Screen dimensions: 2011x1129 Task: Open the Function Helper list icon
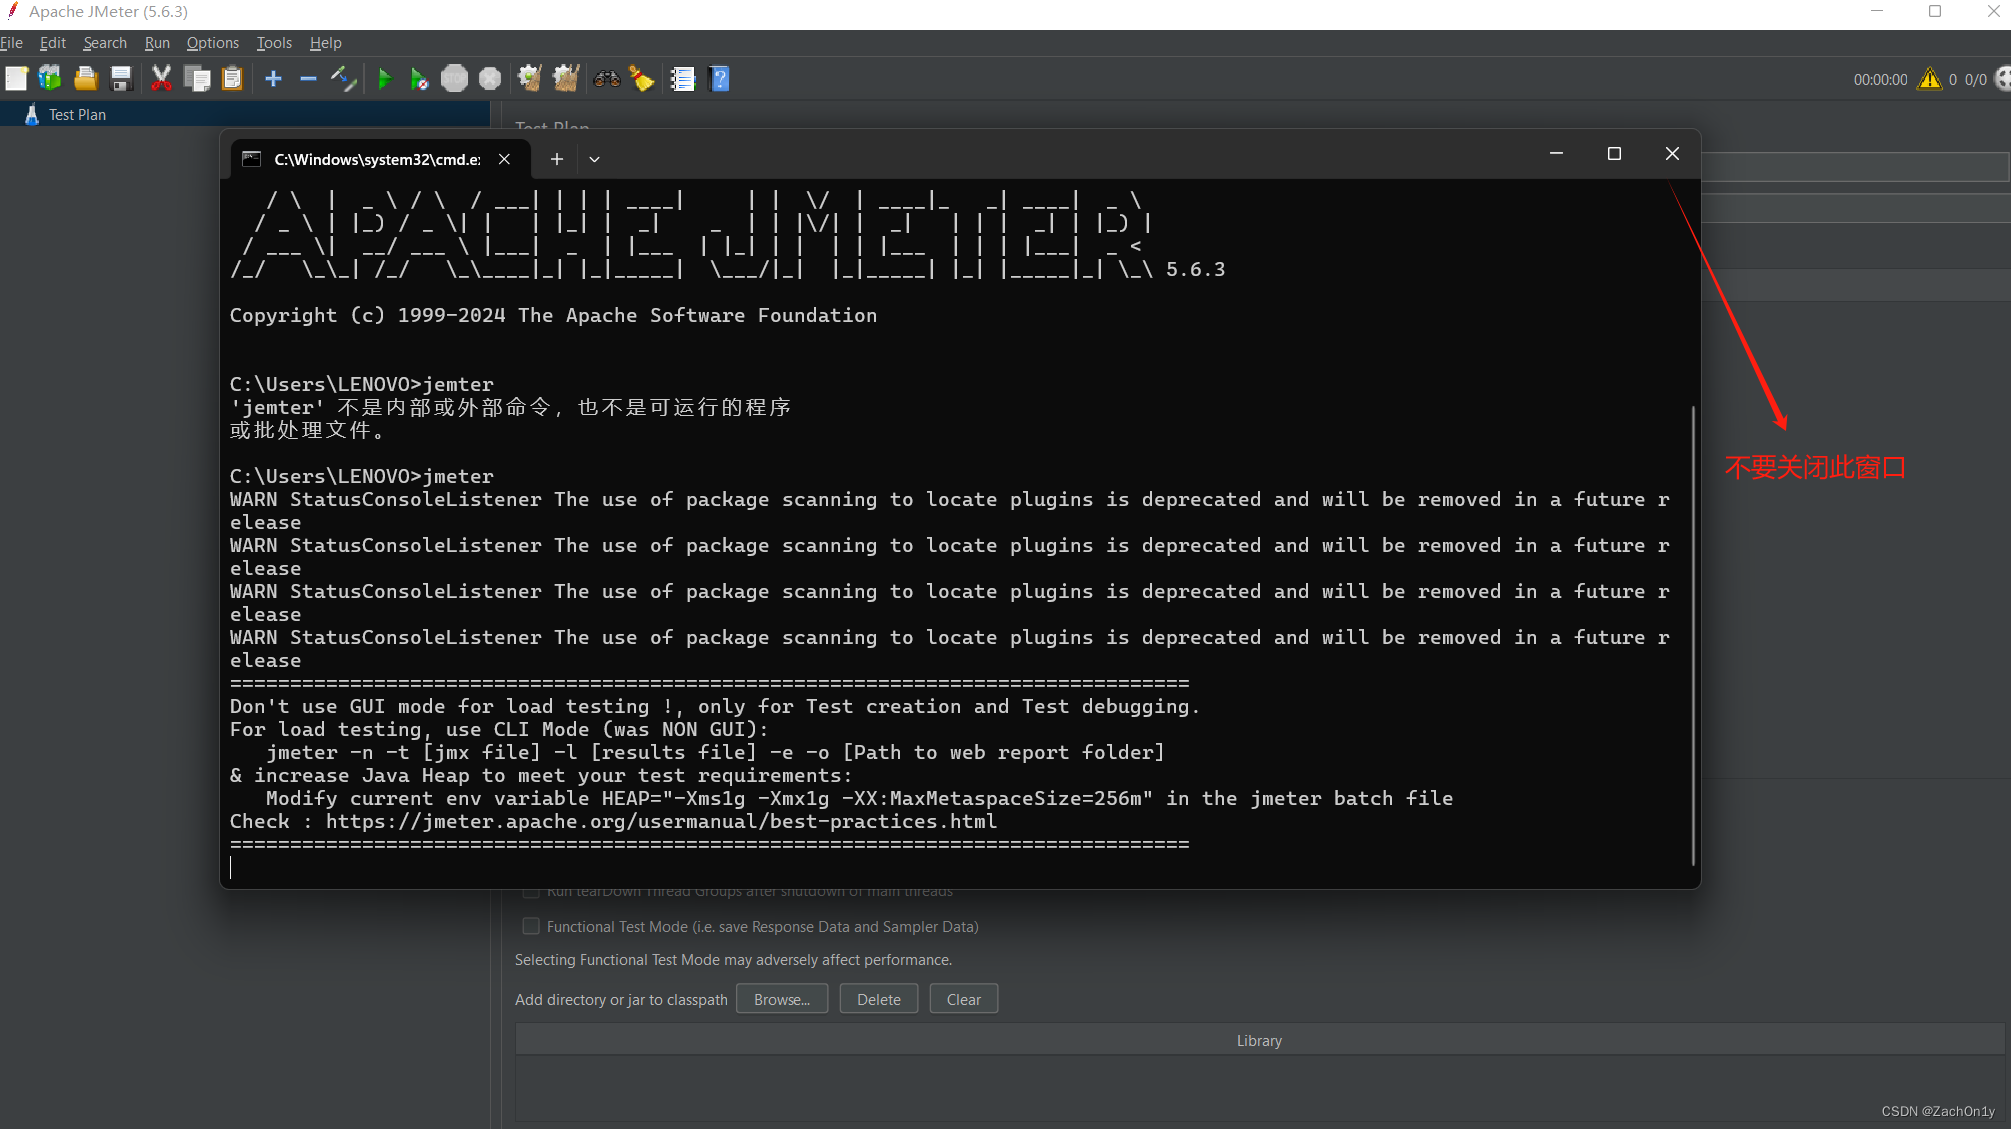pos(683,79)
